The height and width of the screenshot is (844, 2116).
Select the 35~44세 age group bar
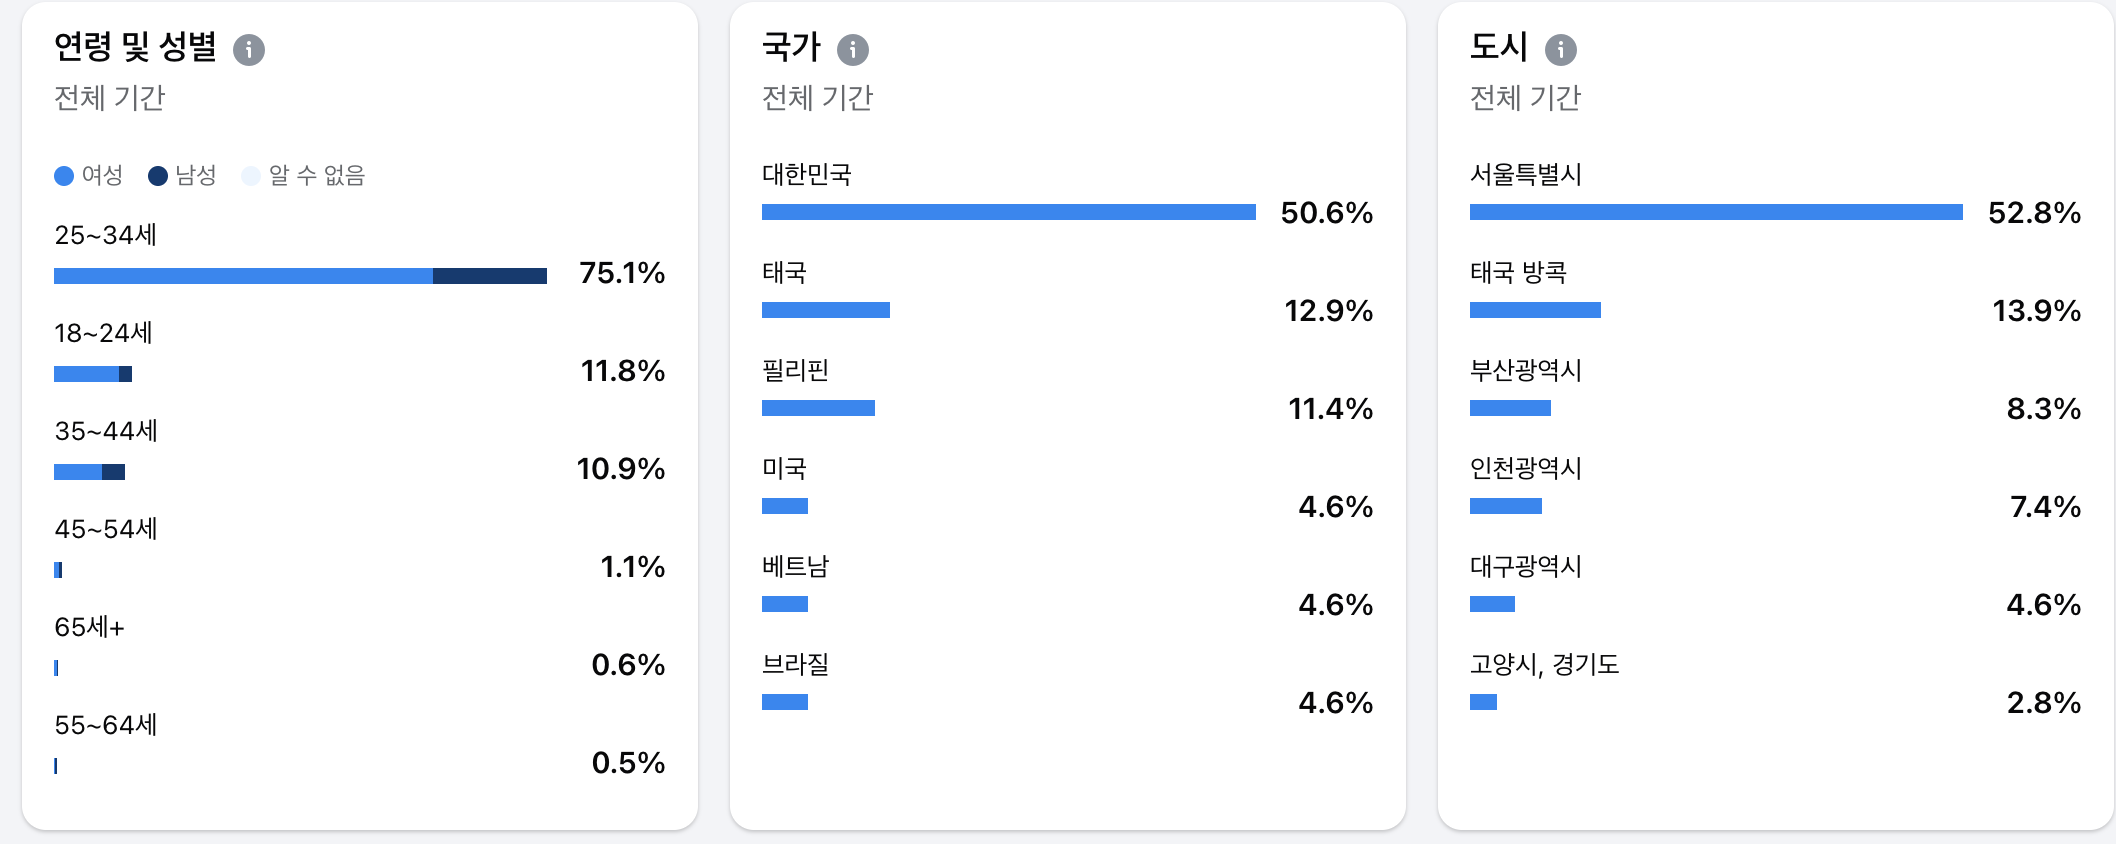tap(89, 472)
